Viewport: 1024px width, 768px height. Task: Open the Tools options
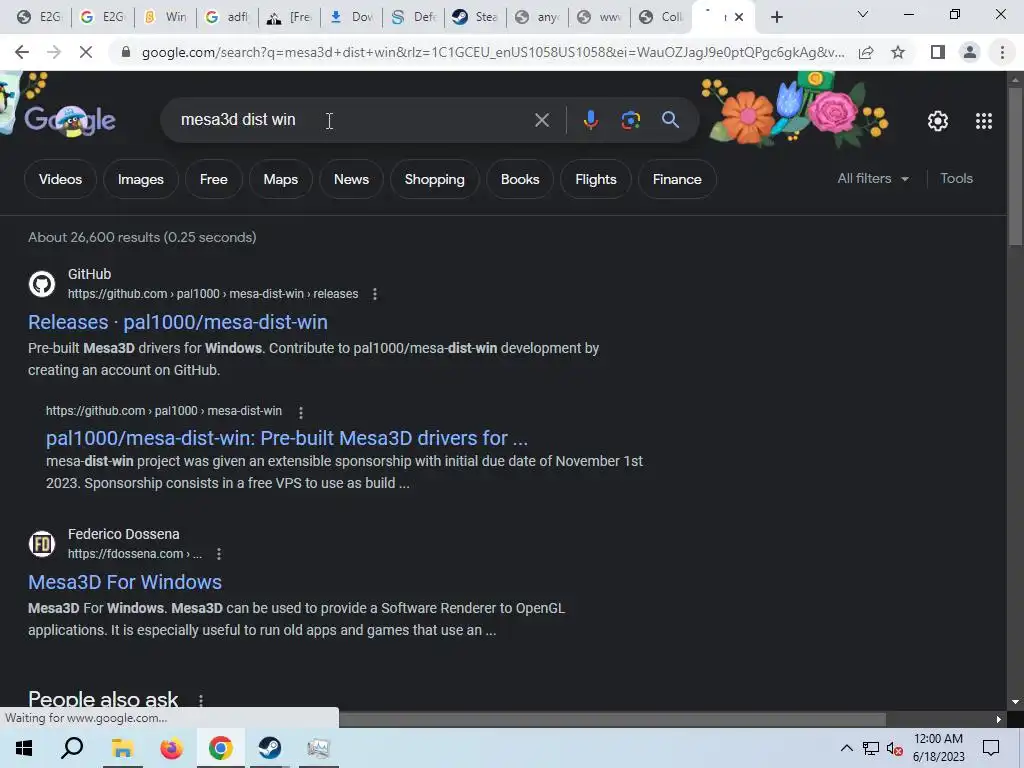point(956,178)
